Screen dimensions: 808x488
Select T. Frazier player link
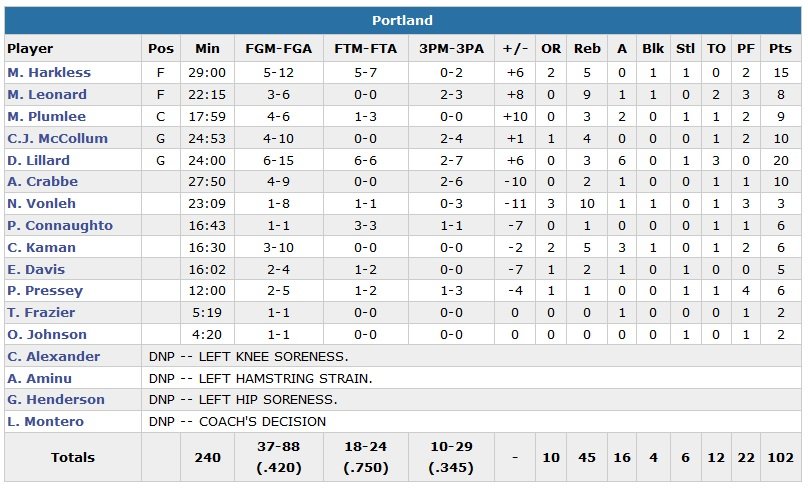click(42, 313)
